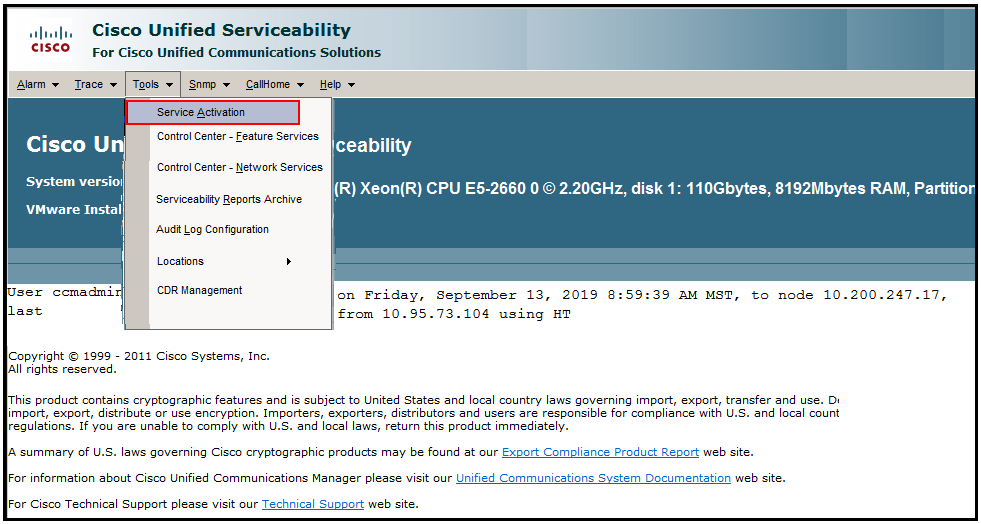Click the Help menu dropdown arrow
Image resolution: width=981 pixels, height=524 pixels.
pos(351,85)
